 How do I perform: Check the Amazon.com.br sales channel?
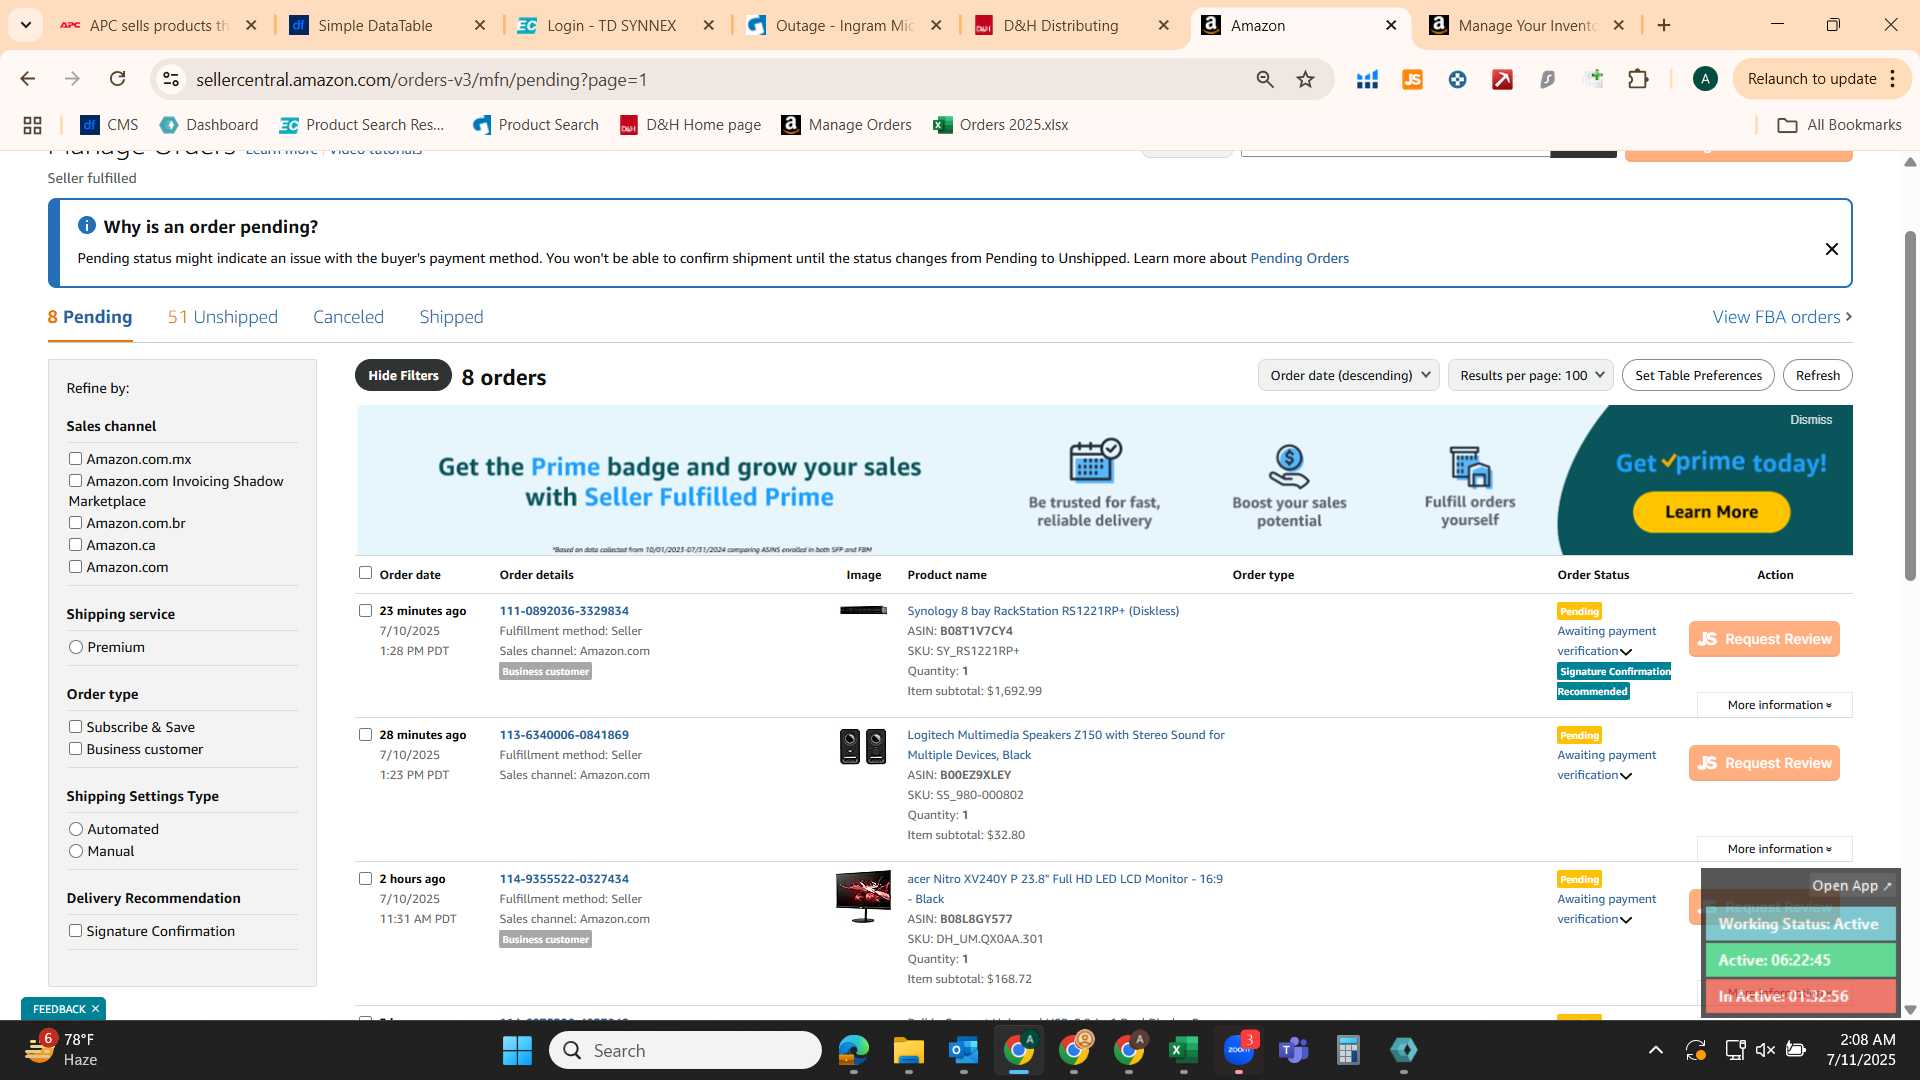click(75, 523)
